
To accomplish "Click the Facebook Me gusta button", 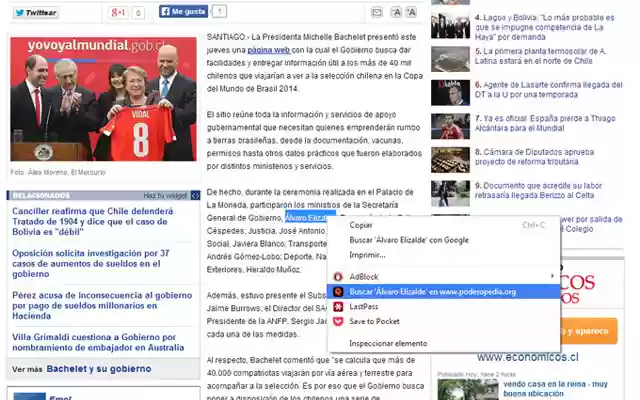I will 183,11.
